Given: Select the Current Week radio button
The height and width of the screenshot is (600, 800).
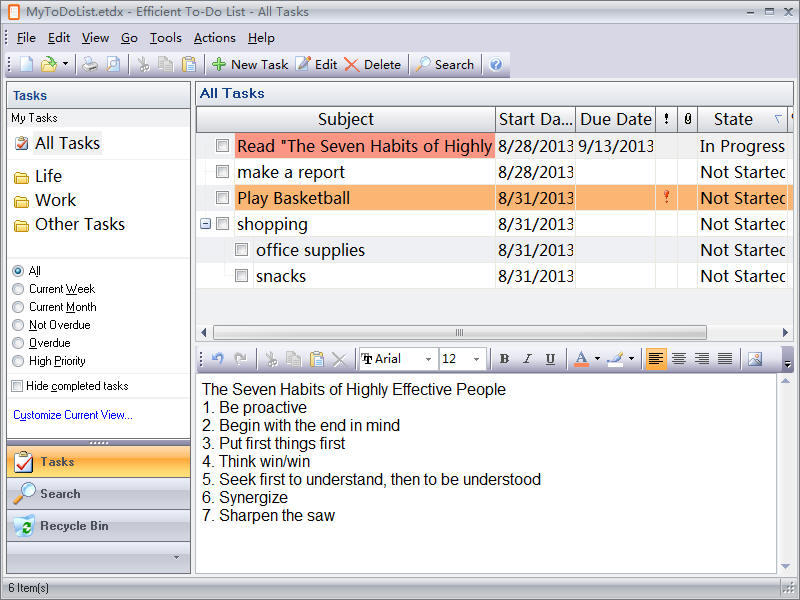Looking at the screenshot, I should click(x=18, y=289).
